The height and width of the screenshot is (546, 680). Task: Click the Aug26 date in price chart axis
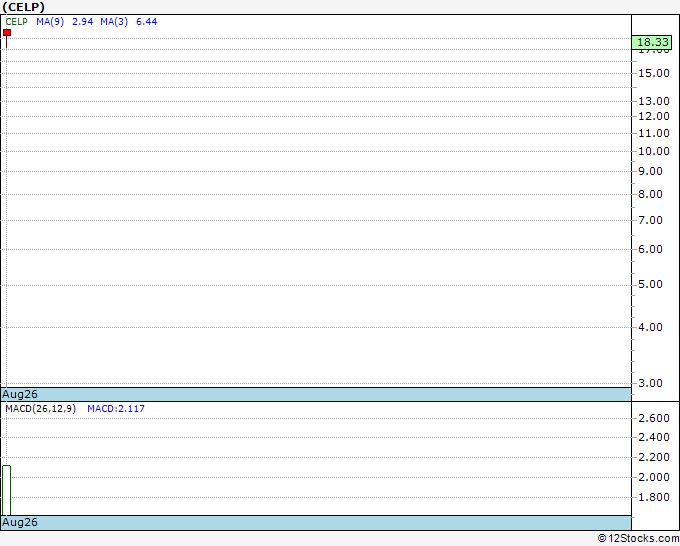(20, 394)
